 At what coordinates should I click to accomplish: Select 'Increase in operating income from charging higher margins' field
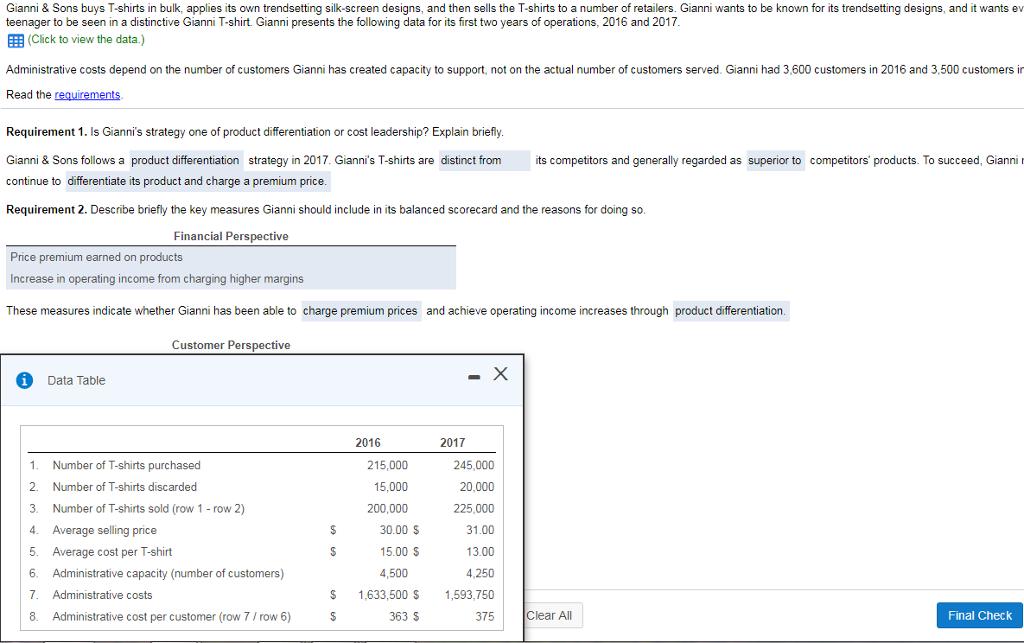coord(231,279)
